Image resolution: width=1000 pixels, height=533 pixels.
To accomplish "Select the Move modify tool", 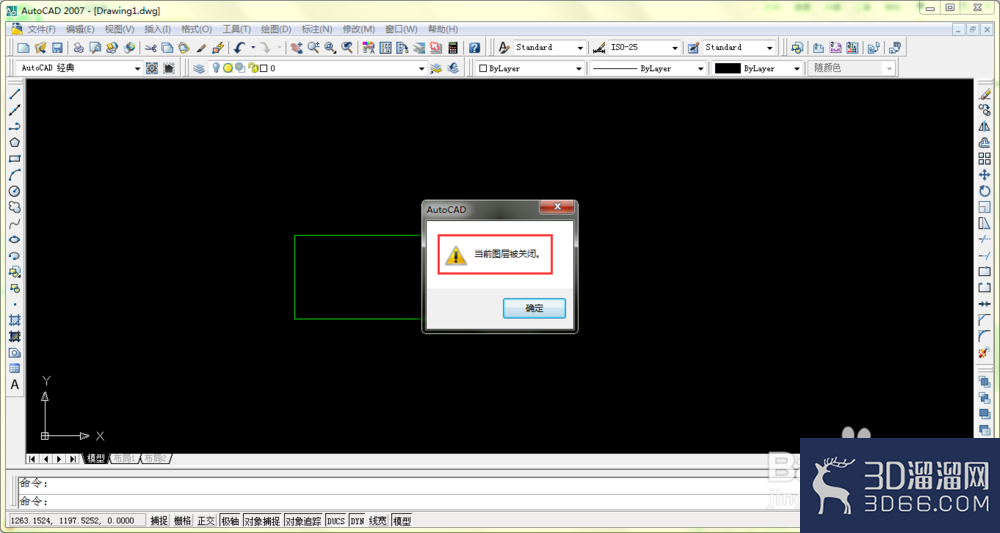I will [985, 175].
